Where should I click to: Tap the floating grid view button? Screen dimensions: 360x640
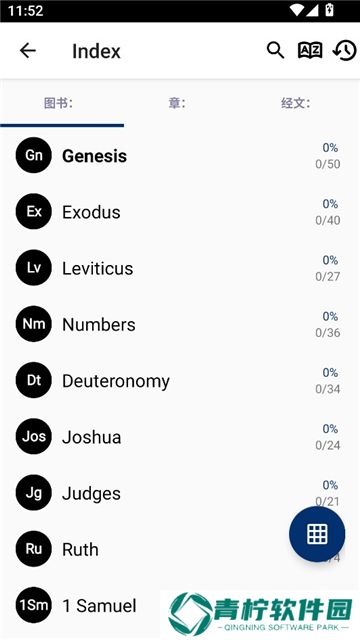click(317, 534)
